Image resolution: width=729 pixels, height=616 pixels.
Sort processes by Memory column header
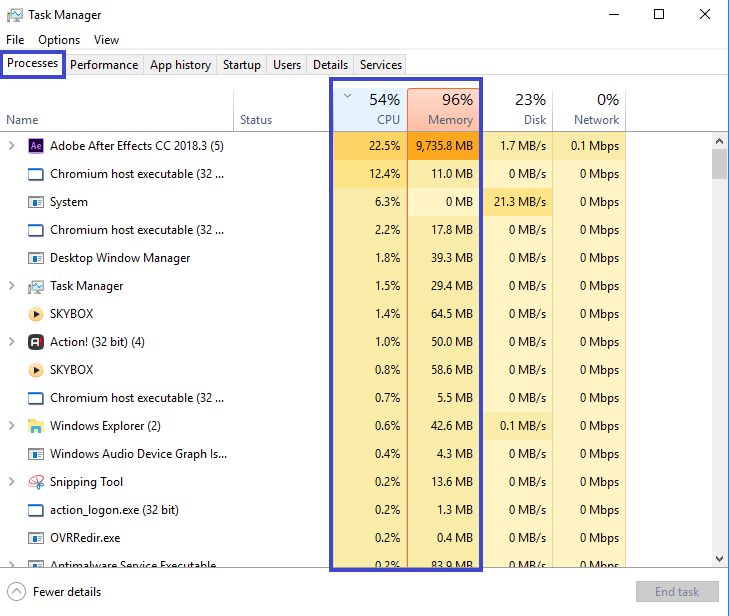click(x=444, y=109)
